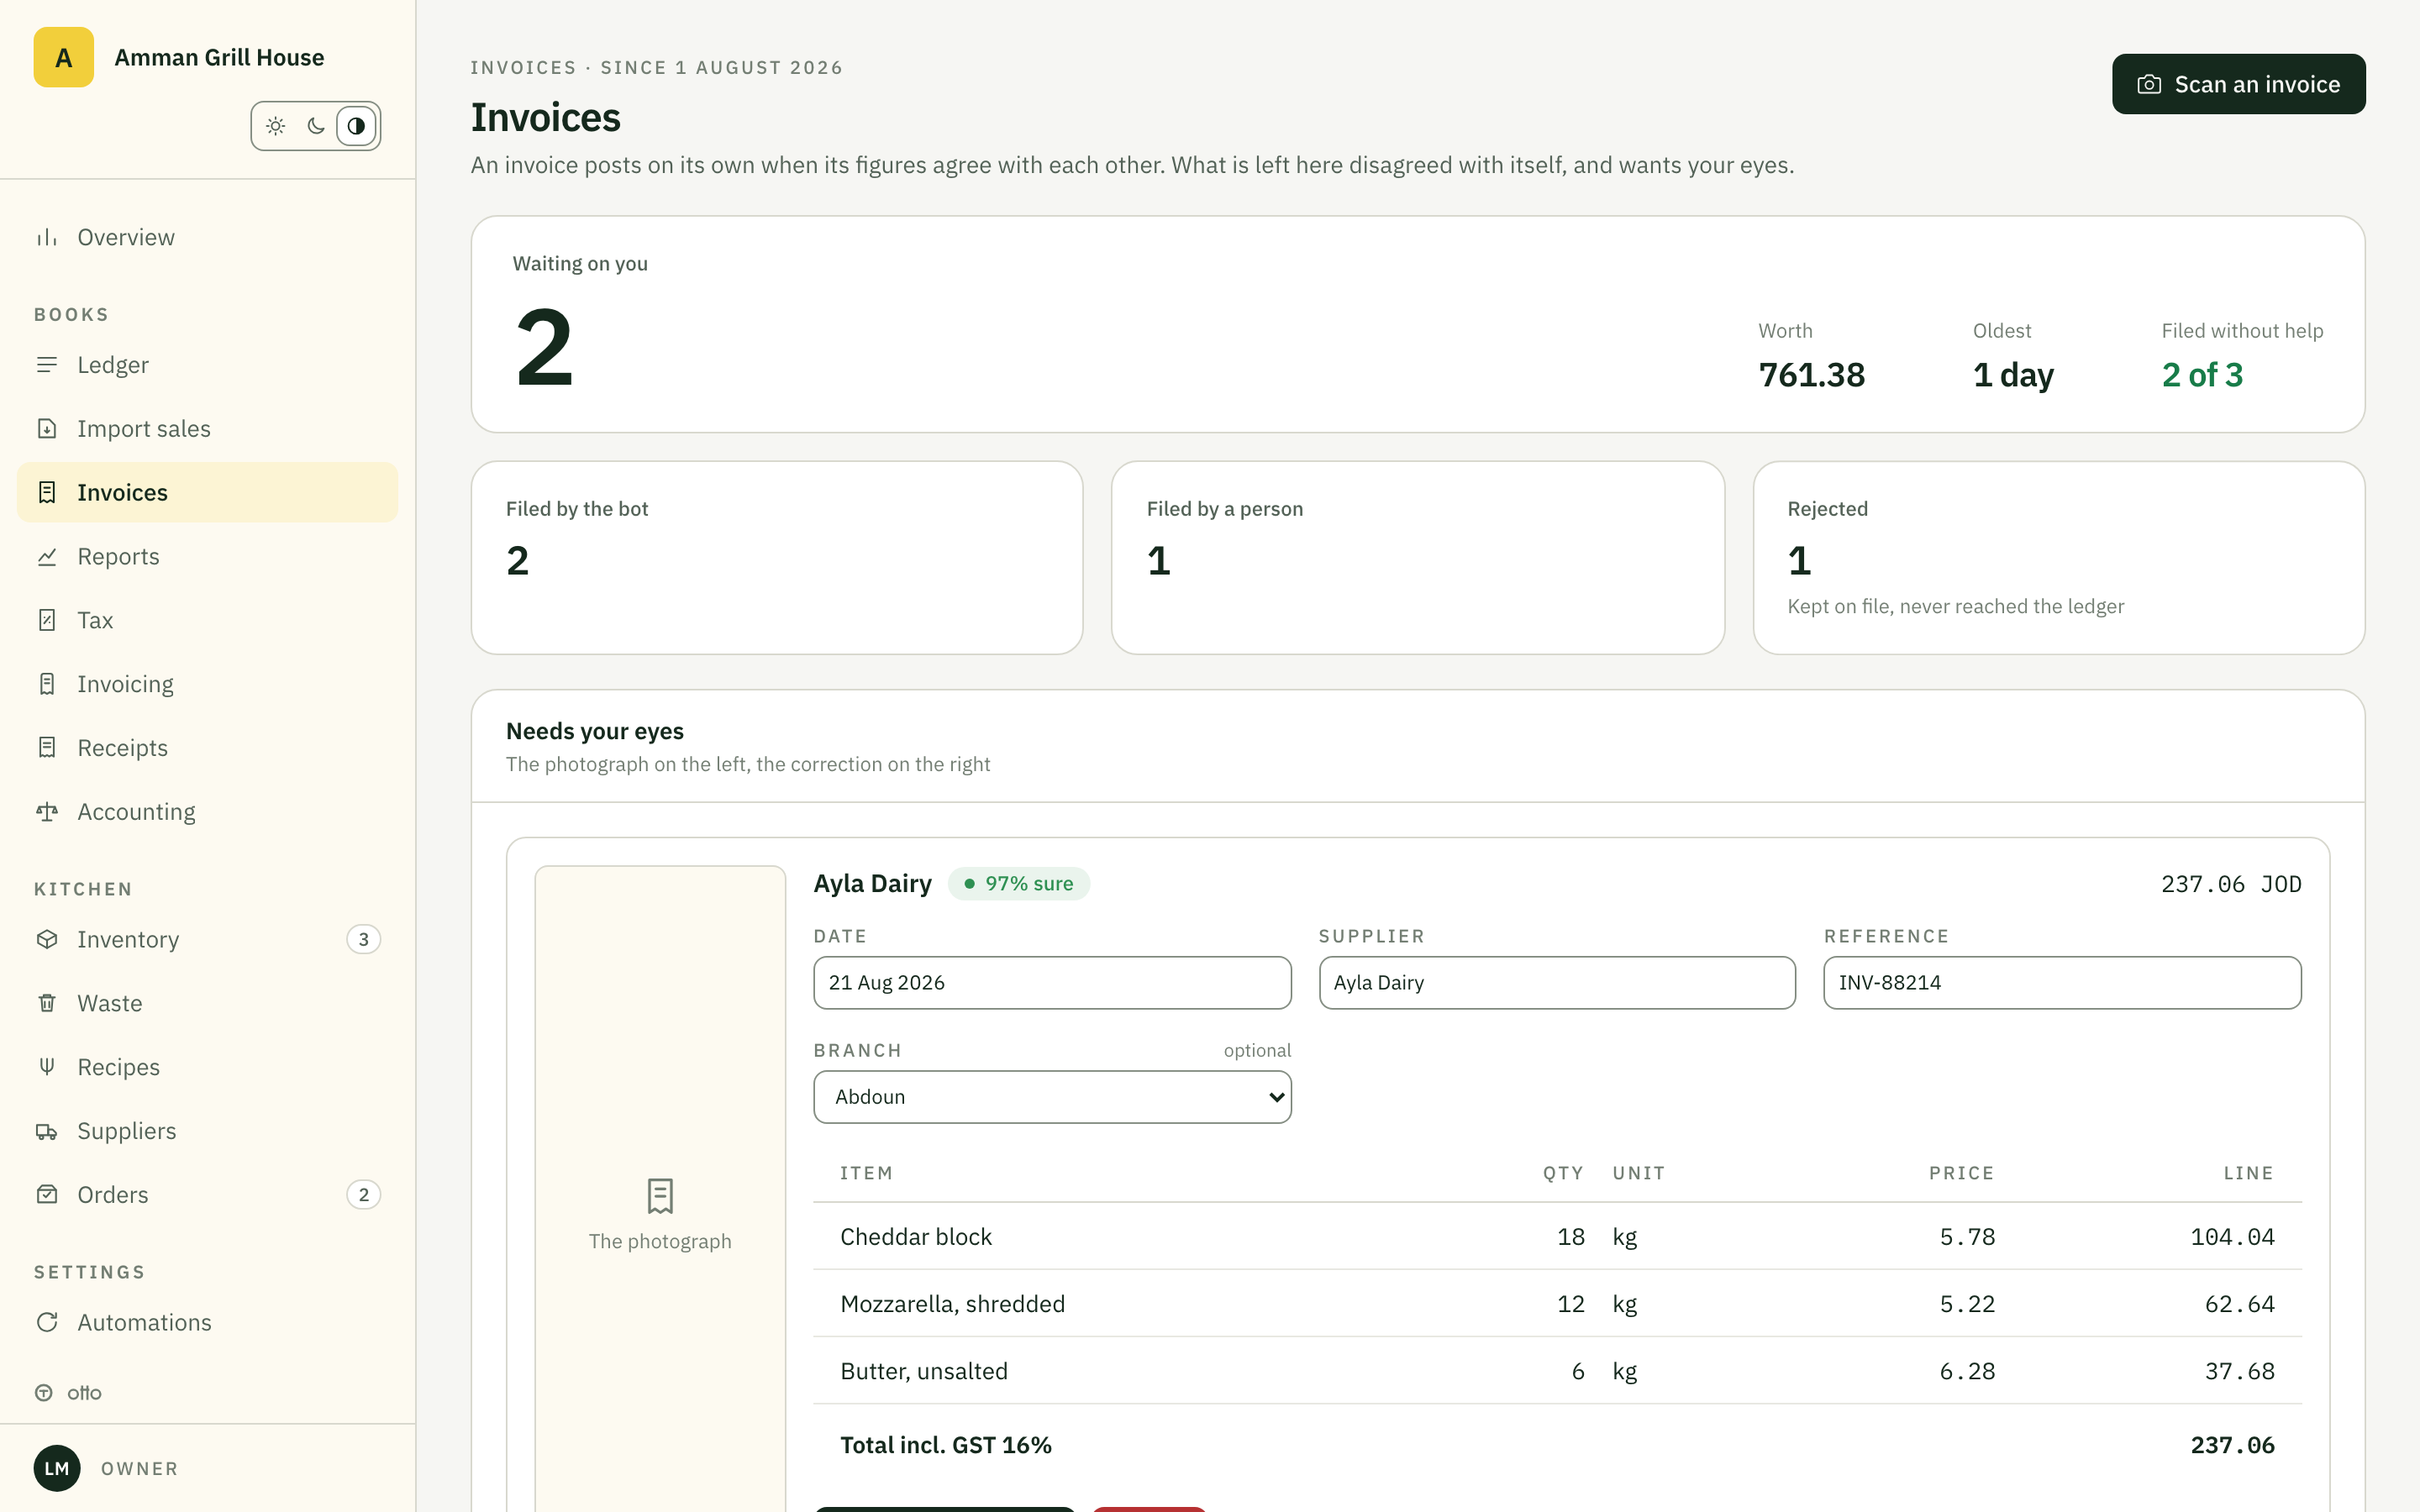Open the Accounting page
2420x1512 pixels.
point(208,812)
